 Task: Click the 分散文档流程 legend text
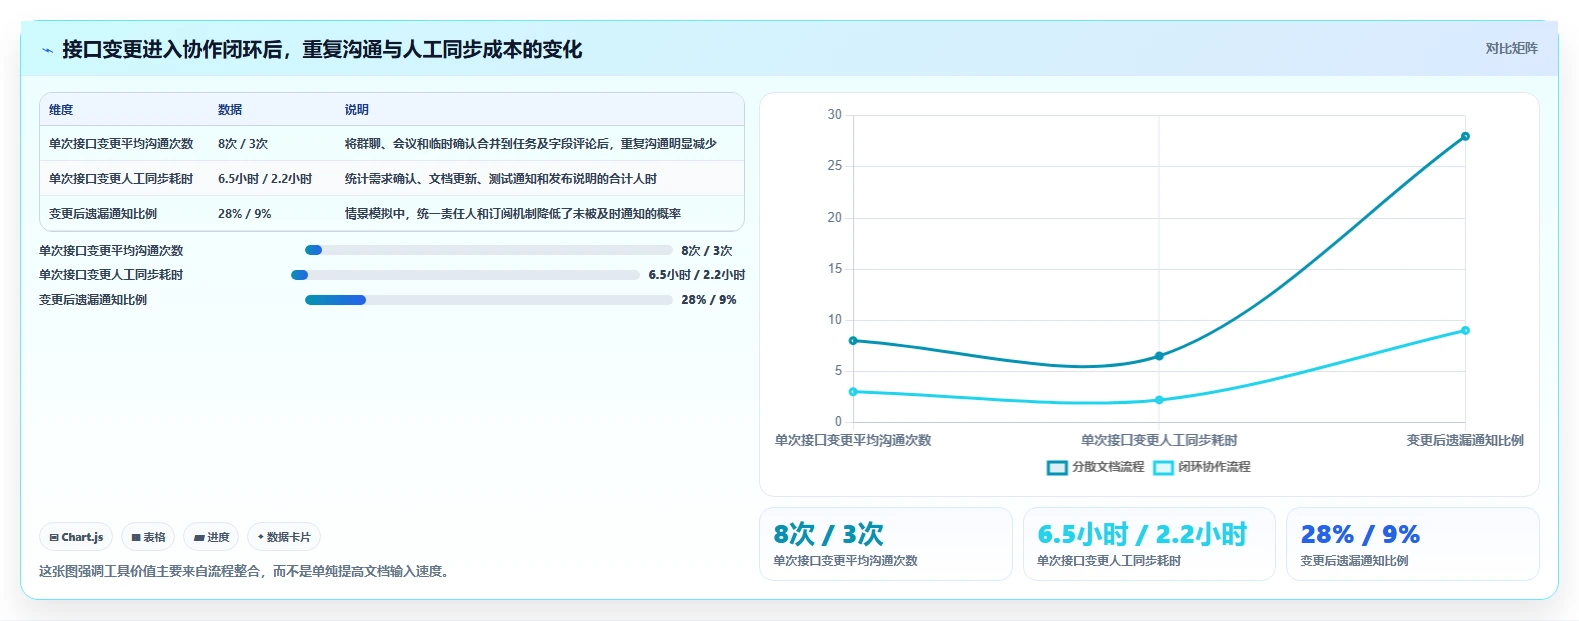[x=1108, y=467]
